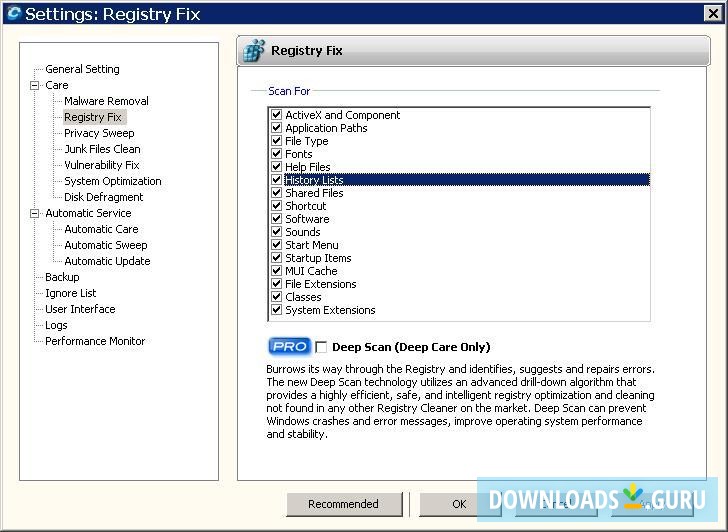Go to User Interface settings

(80, 309)
